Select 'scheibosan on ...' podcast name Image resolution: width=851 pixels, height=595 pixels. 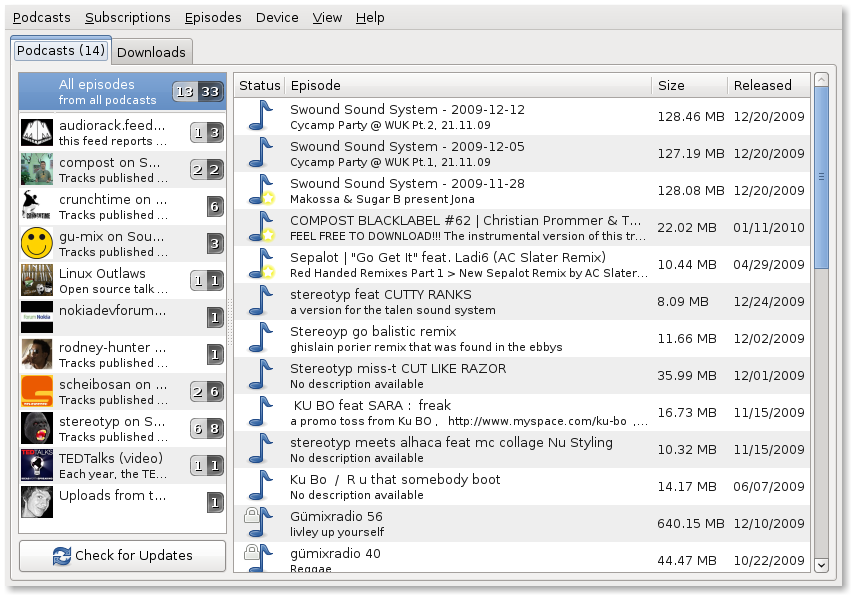pos(113,384)
